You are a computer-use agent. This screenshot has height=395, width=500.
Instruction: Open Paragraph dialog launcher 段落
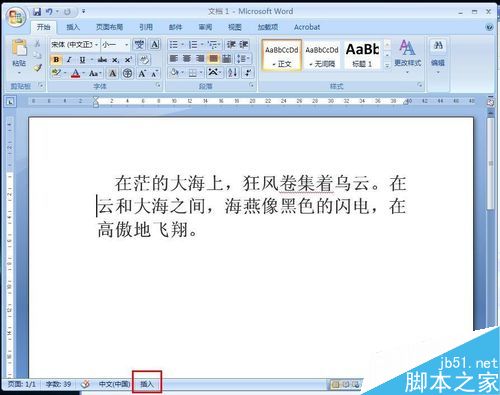(x=251, y=86)
